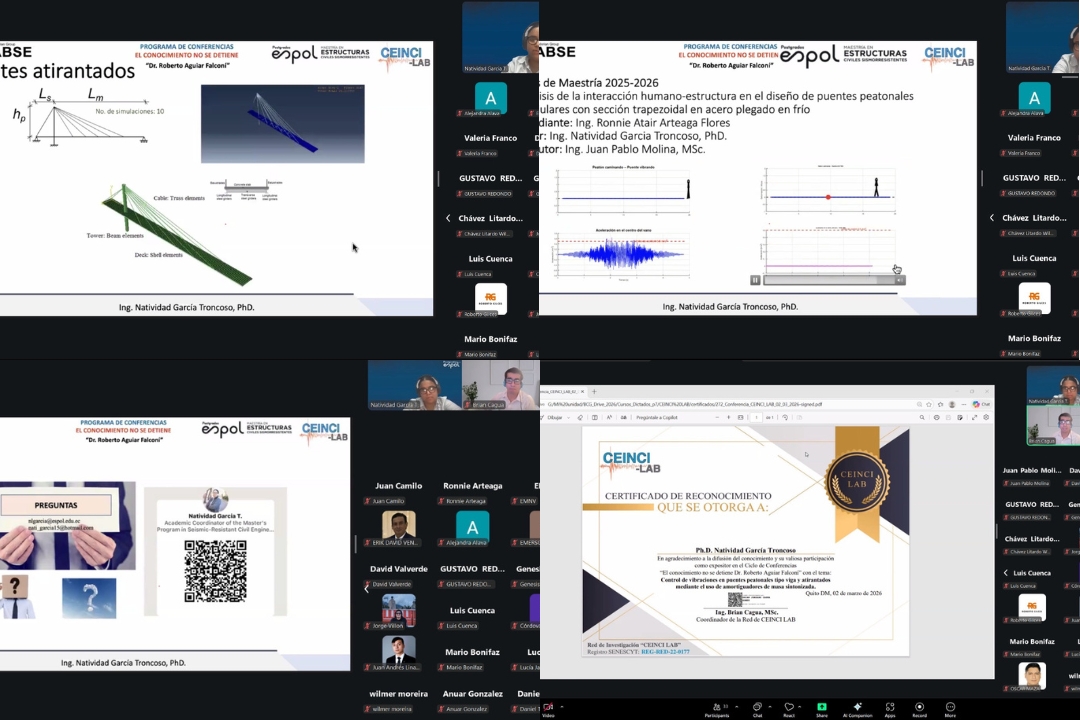The width and height of the screenshot is (1080, 720).
Task: Open Zoom's AI Companion
Action: (x=857, y=708)
